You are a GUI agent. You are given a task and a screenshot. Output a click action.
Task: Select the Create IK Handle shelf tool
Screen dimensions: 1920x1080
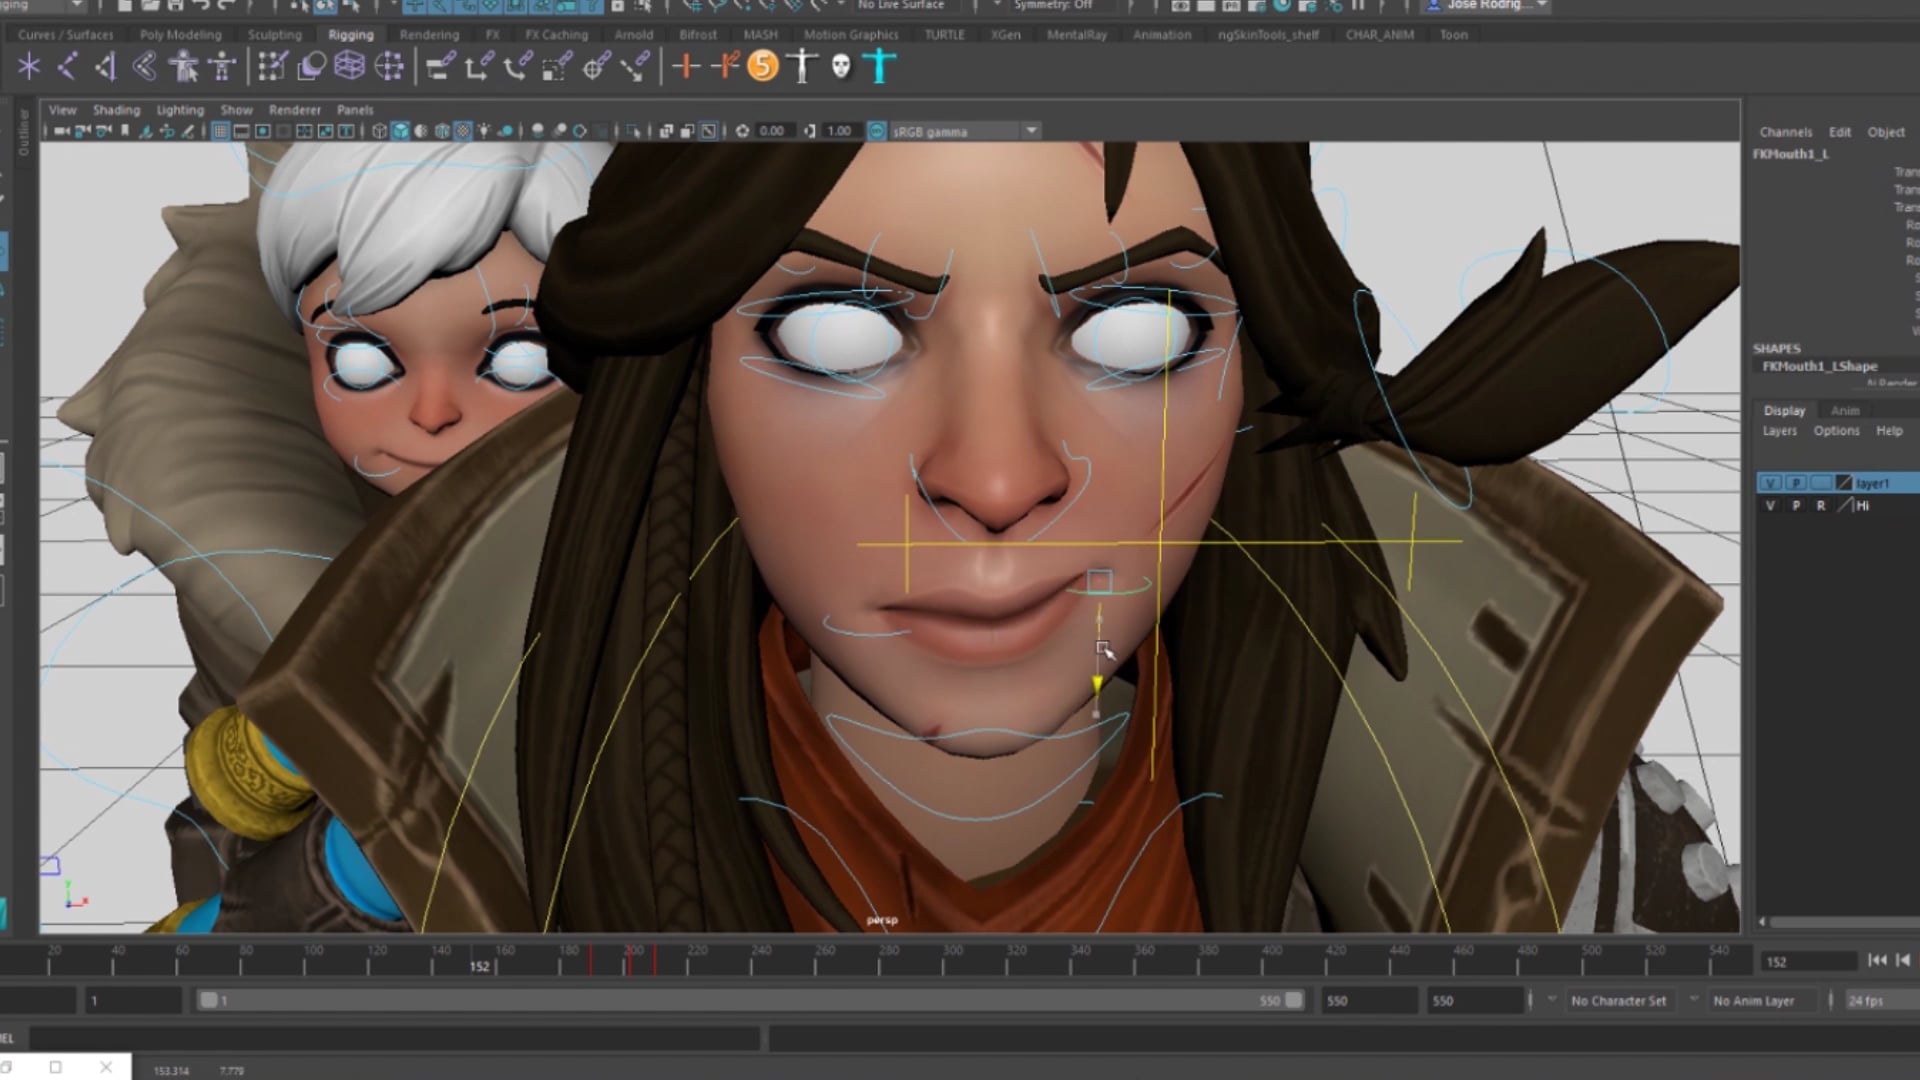(x=144, y=67)
